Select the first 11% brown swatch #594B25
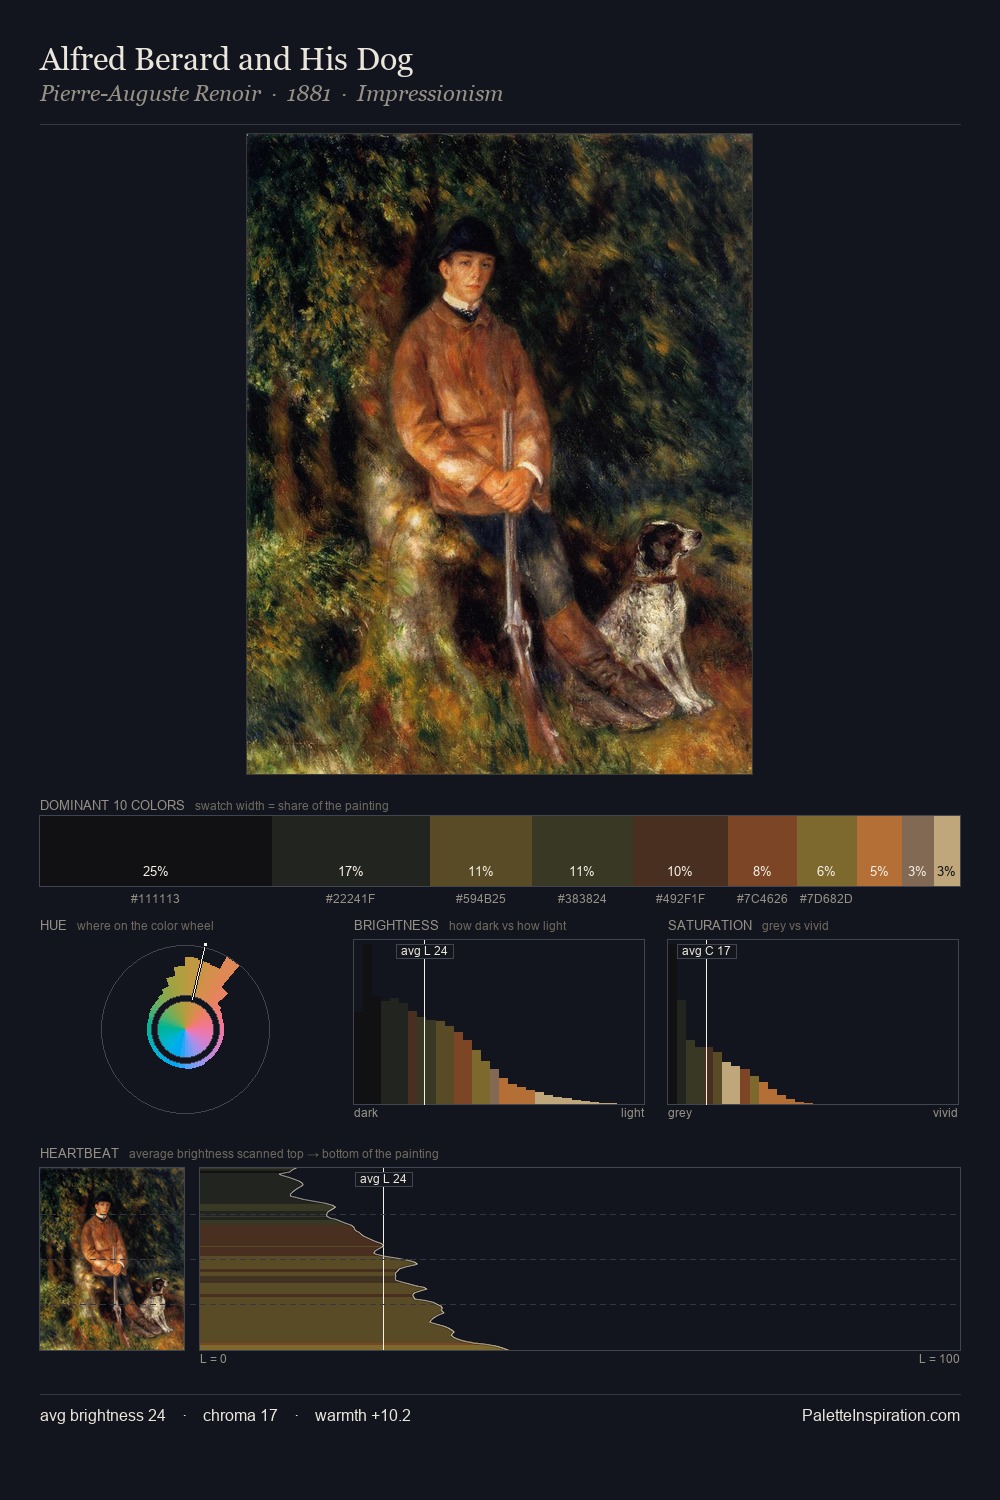 481,851
